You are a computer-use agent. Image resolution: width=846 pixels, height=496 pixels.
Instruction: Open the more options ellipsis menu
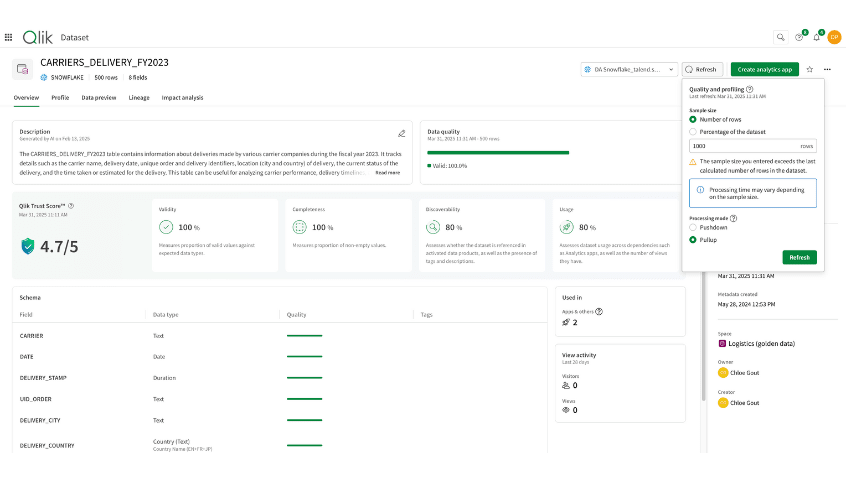pyautogui.click(x=827, y=69)
